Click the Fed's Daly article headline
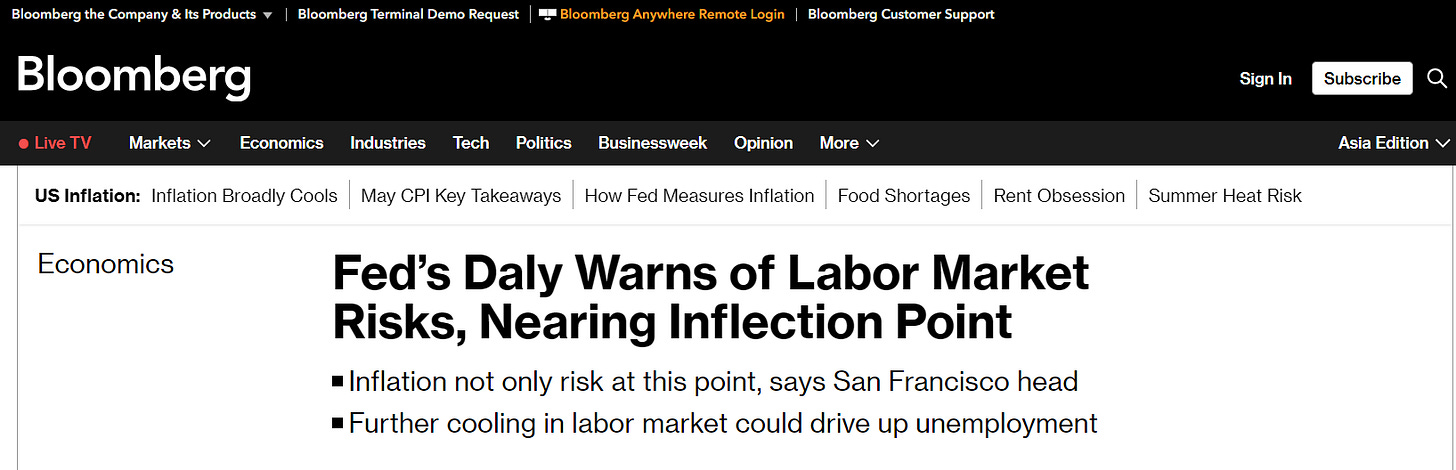Screen dimensions: 1456x470 710,297
